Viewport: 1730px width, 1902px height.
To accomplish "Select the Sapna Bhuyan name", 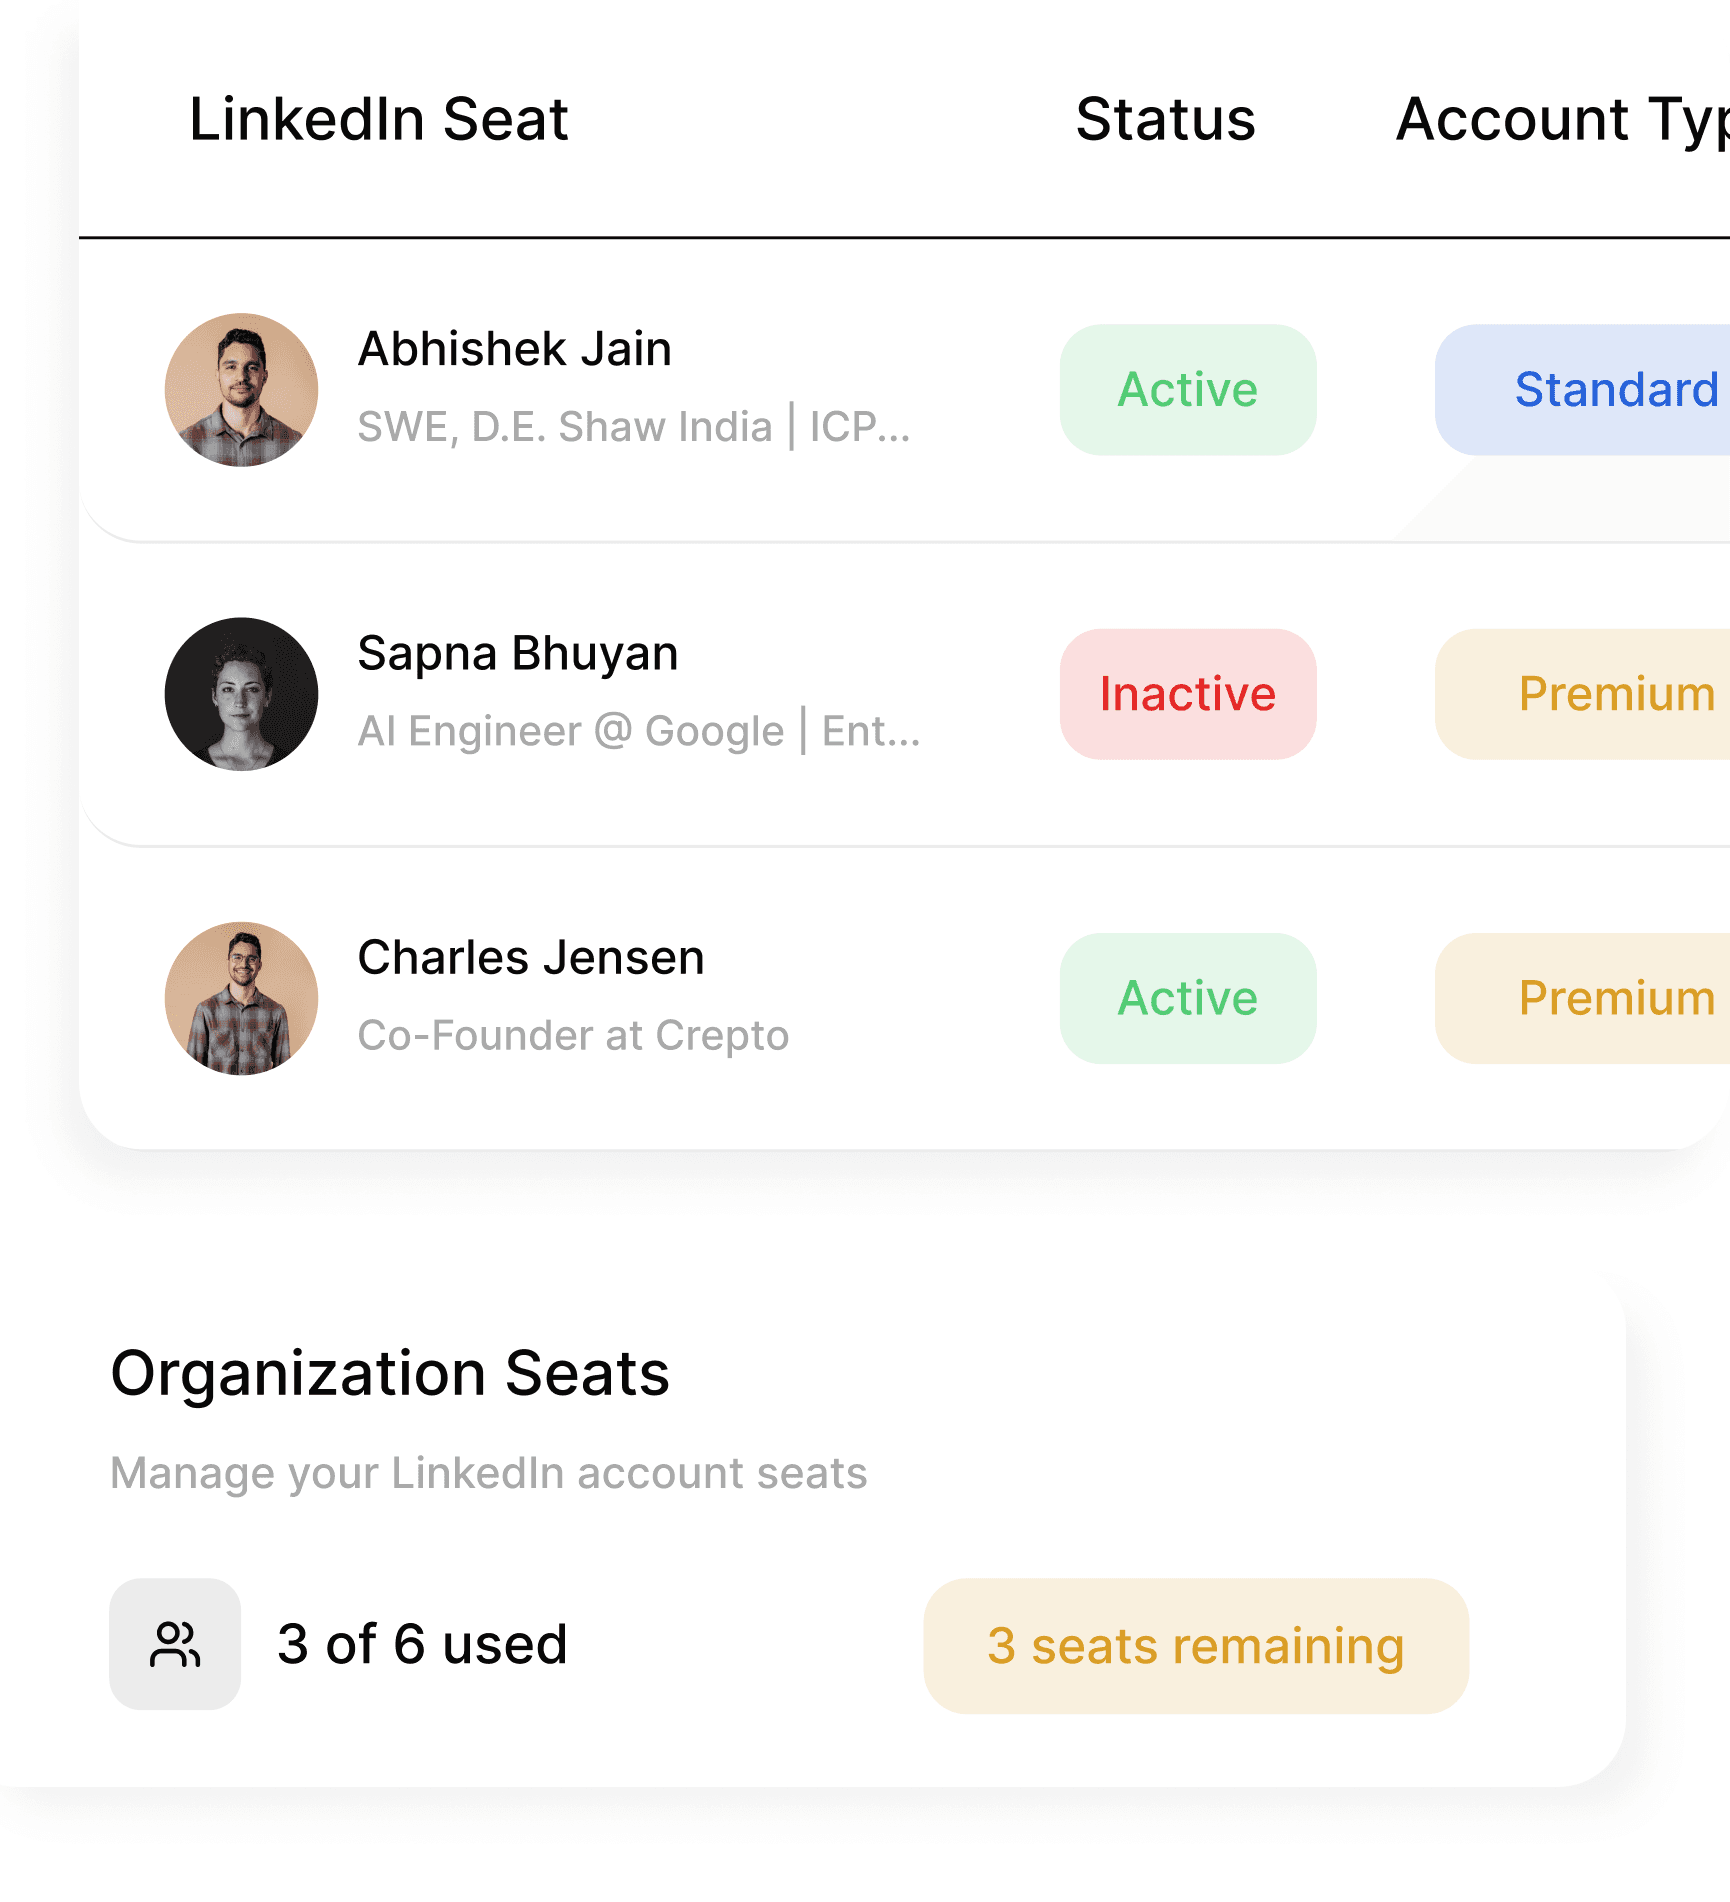I will pos(518,653).
